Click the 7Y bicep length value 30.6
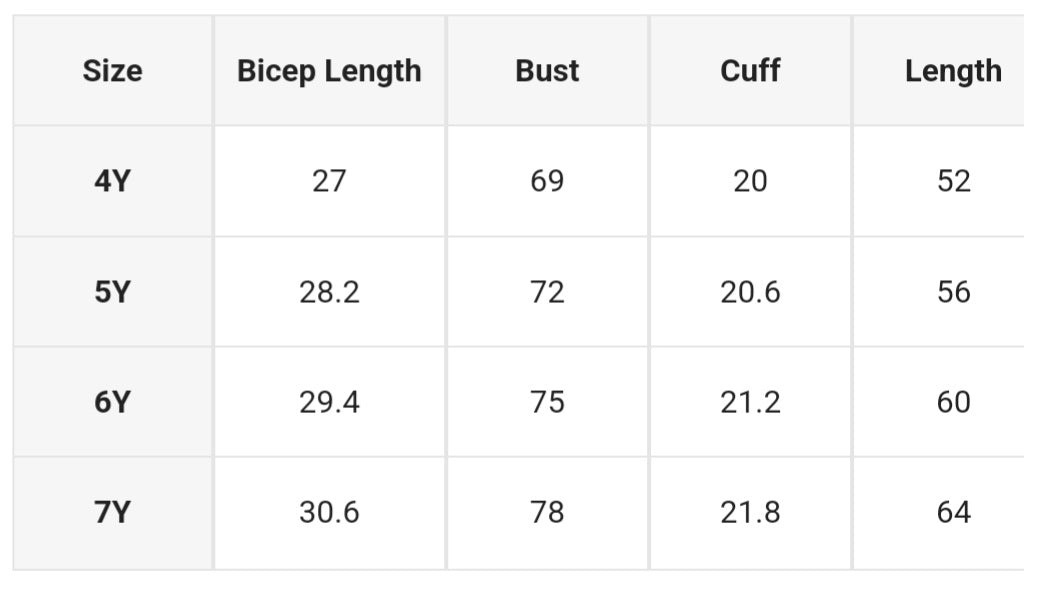This screenshot has height=596, width=1057. tap(329, 512)
